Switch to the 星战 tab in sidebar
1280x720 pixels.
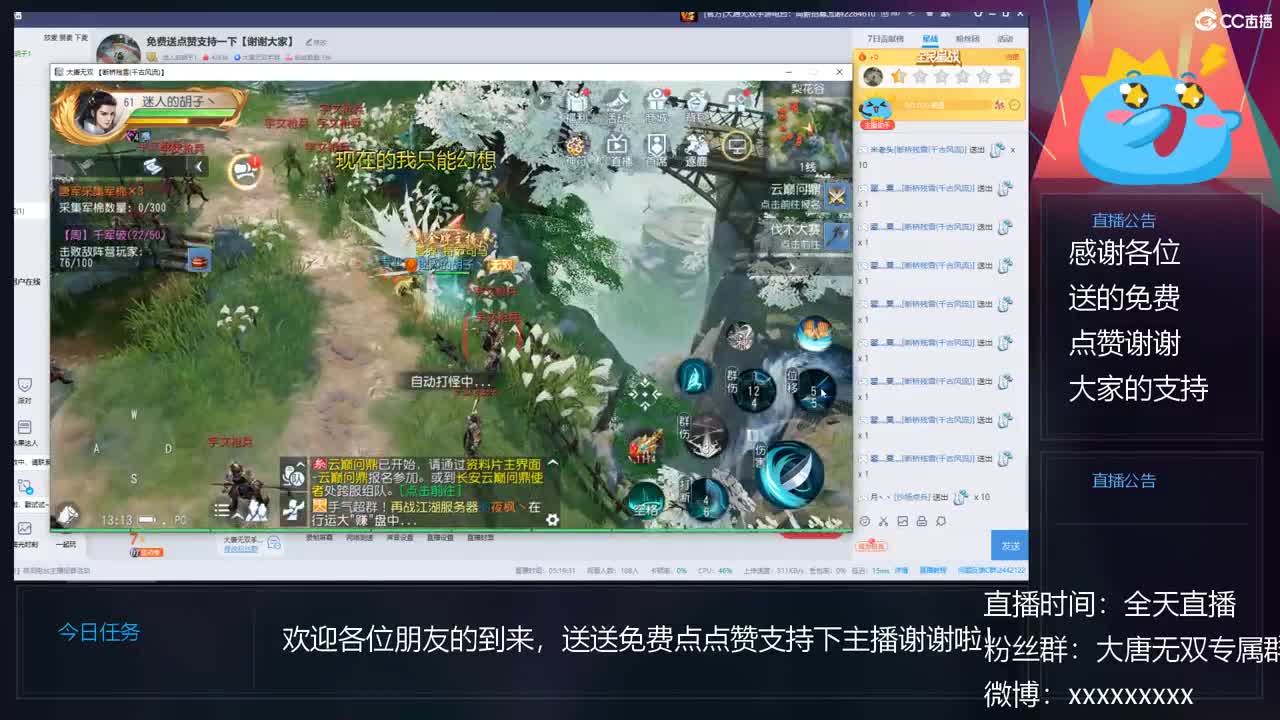(930, 39)
